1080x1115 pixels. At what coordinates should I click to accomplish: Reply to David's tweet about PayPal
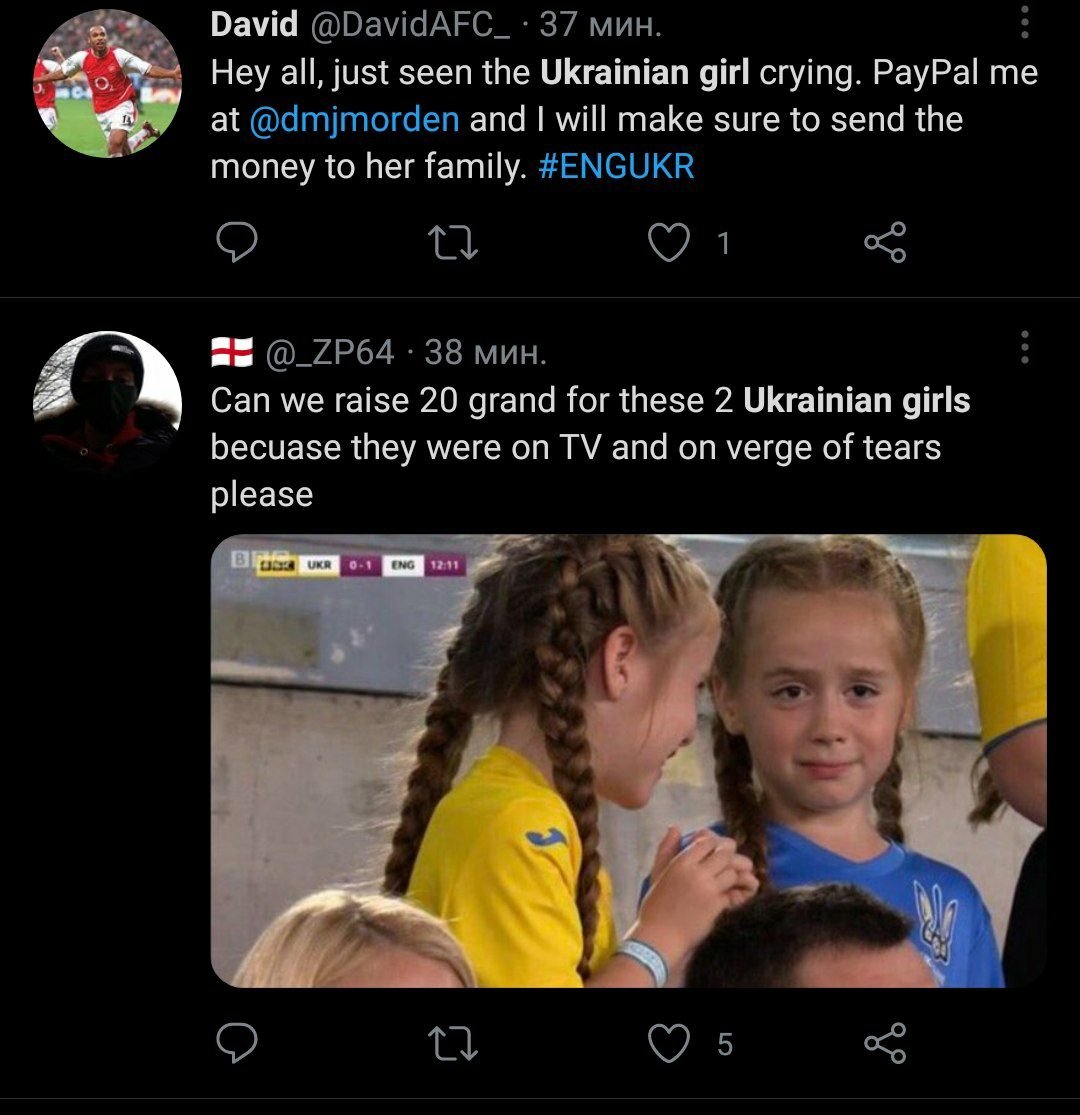click(237, 242)
